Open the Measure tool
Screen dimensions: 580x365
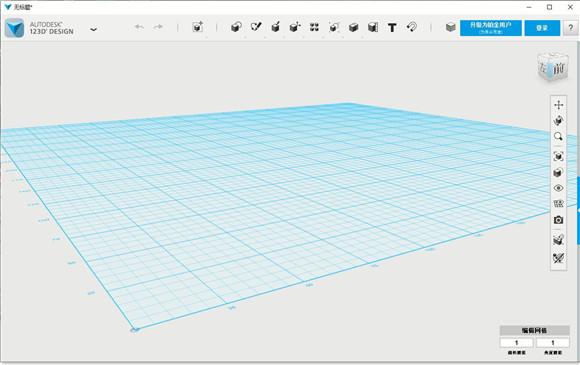373,27
